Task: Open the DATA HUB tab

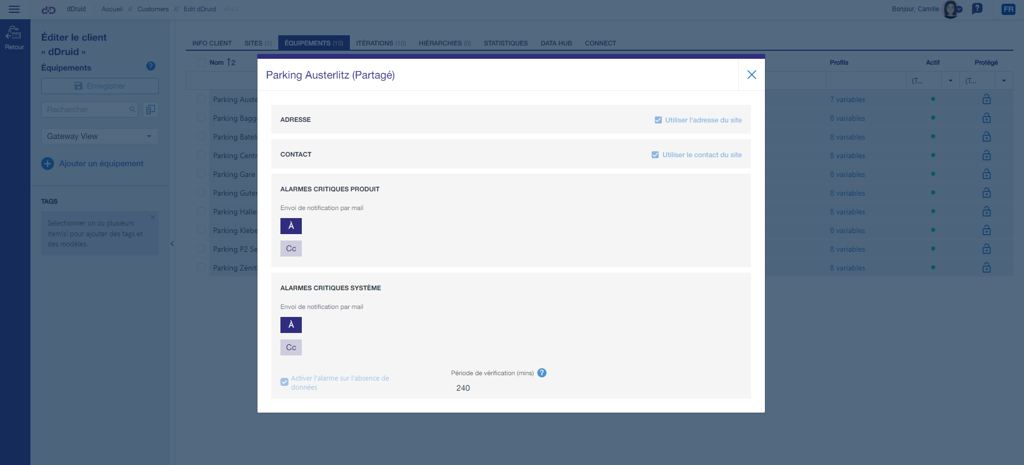Action: (x=556, y=43)
